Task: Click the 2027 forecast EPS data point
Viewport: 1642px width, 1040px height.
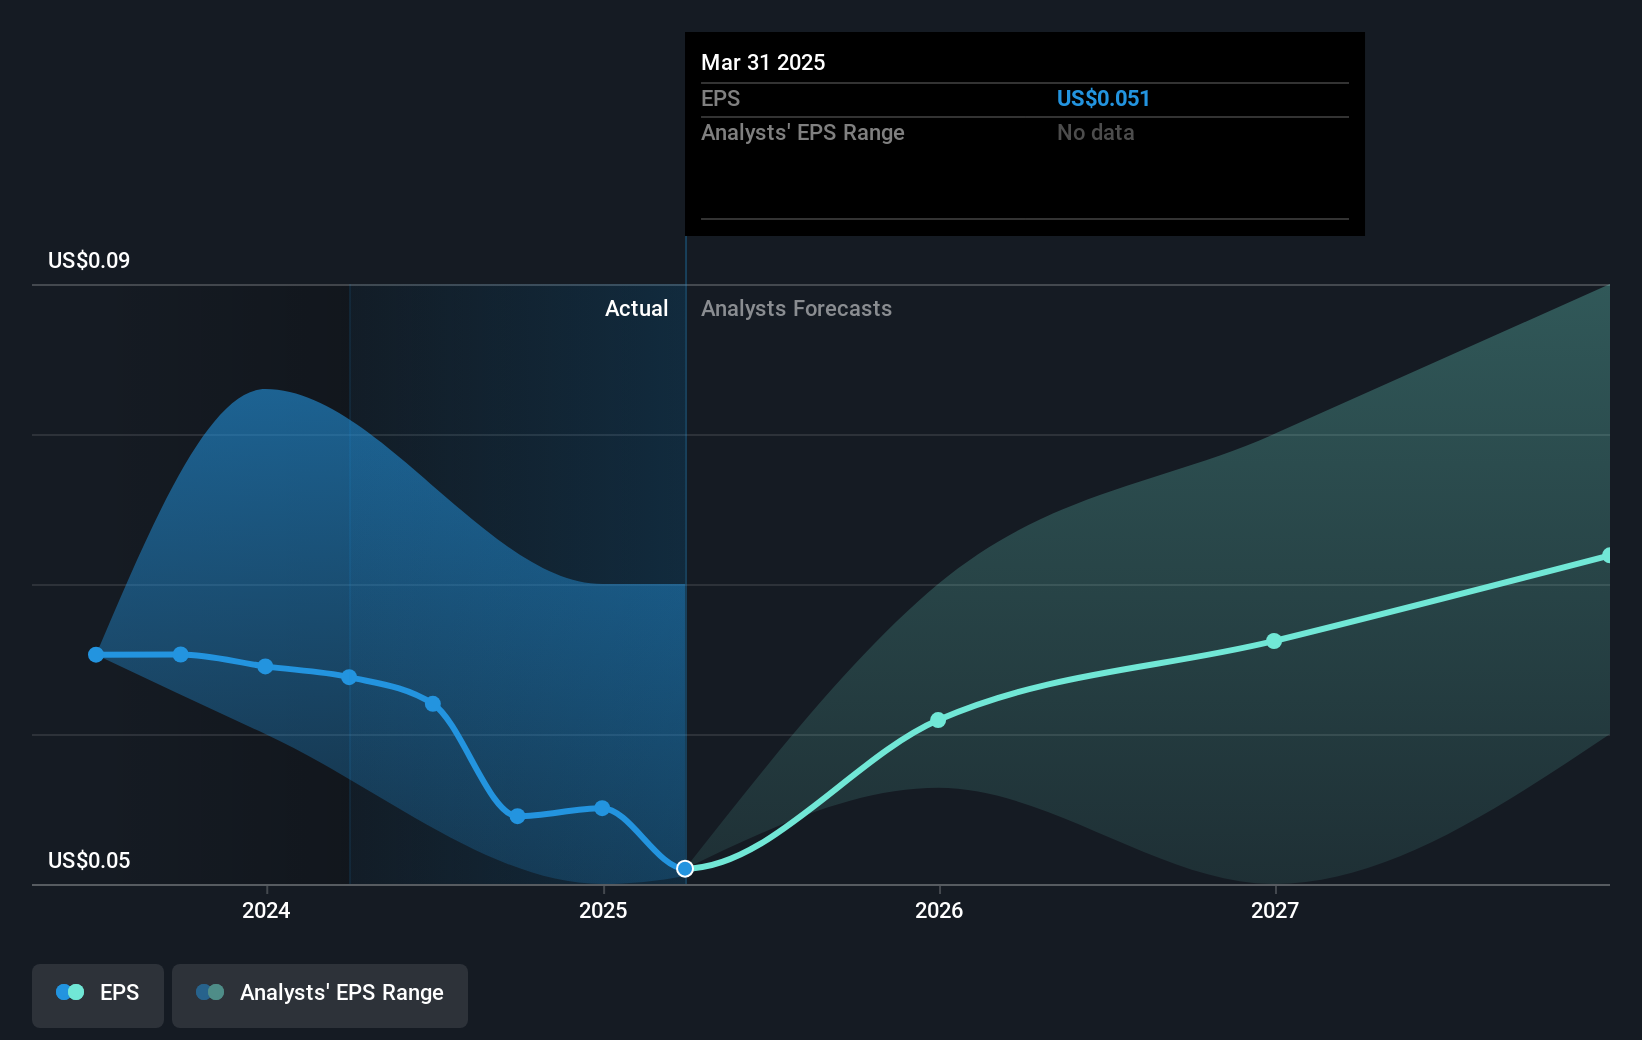Action: (1274, 641)
